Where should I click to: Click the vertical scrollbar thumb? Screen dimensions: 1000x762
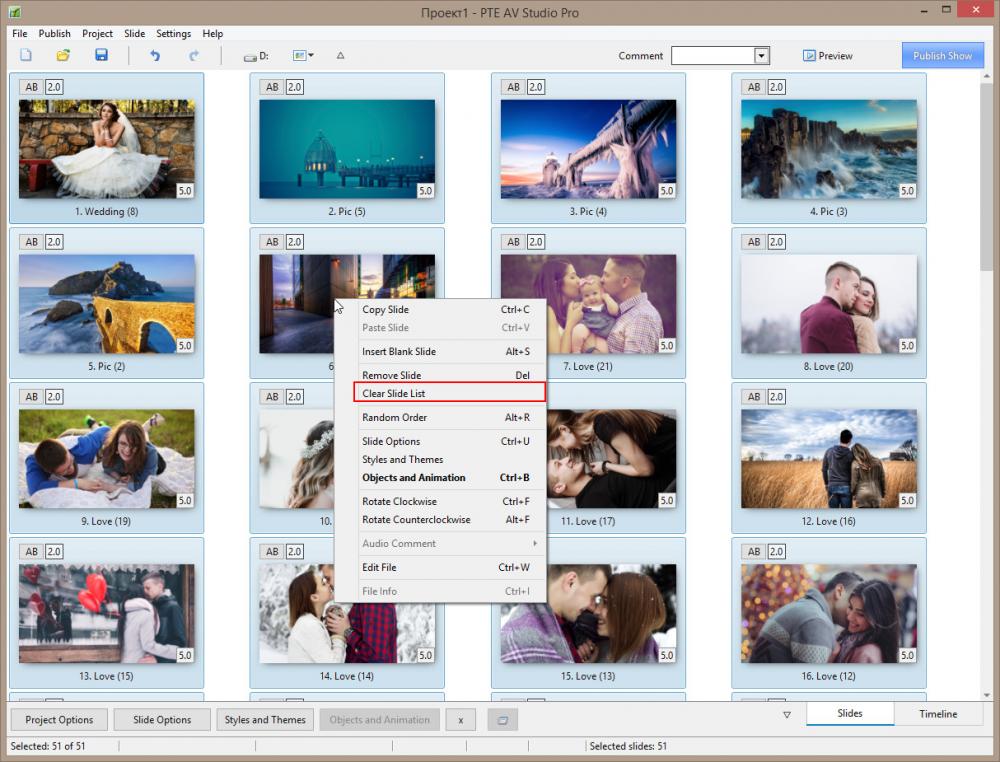tap(987, 176)
